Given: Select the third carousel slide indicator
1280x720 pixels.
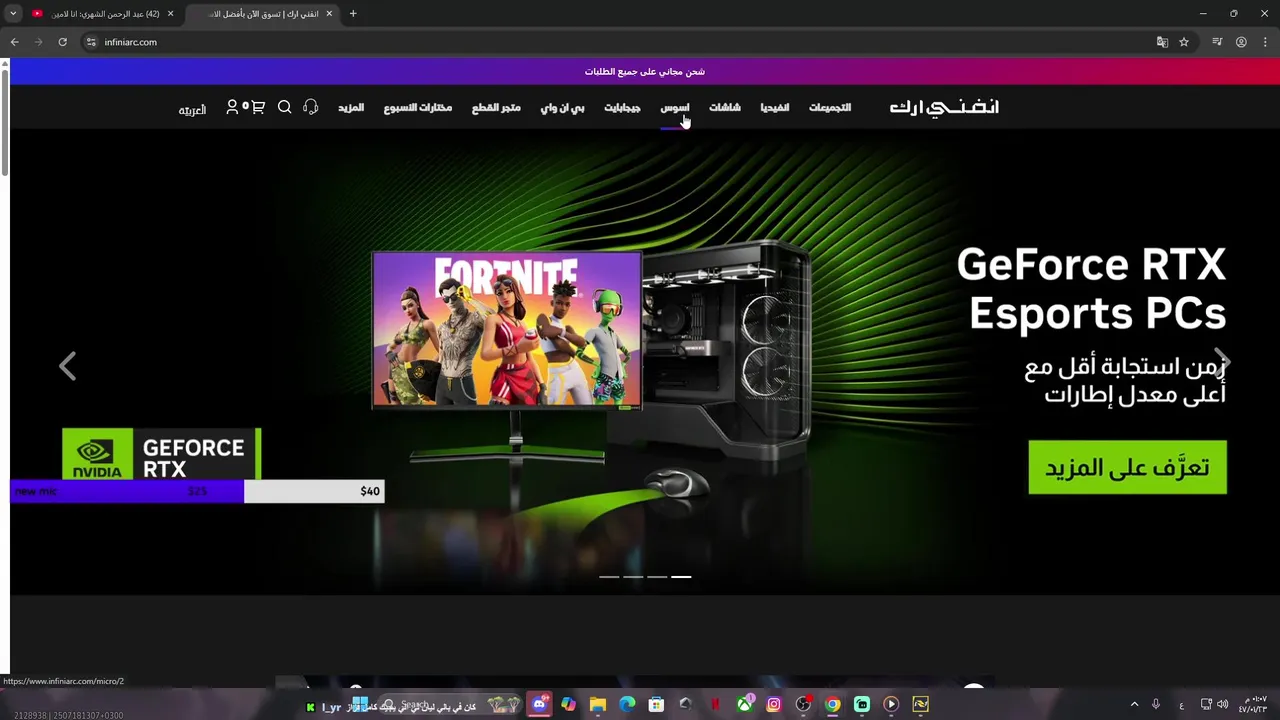Looking at the screenshot, I should [x=657, y=577].
